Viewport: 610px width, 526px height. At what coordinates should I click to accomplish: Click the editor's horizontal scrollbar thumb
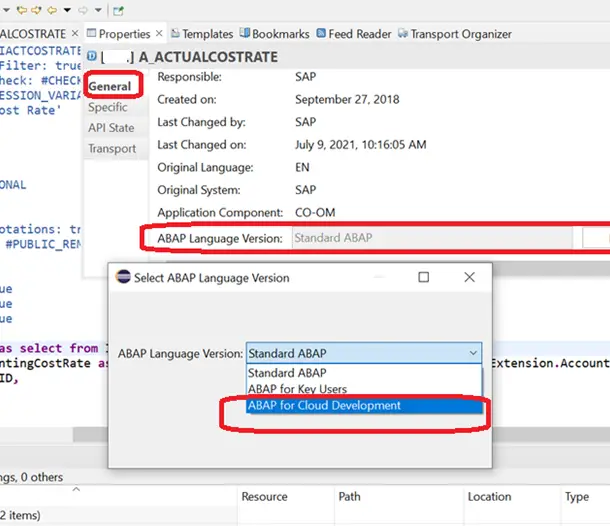[x=90, y=435]
